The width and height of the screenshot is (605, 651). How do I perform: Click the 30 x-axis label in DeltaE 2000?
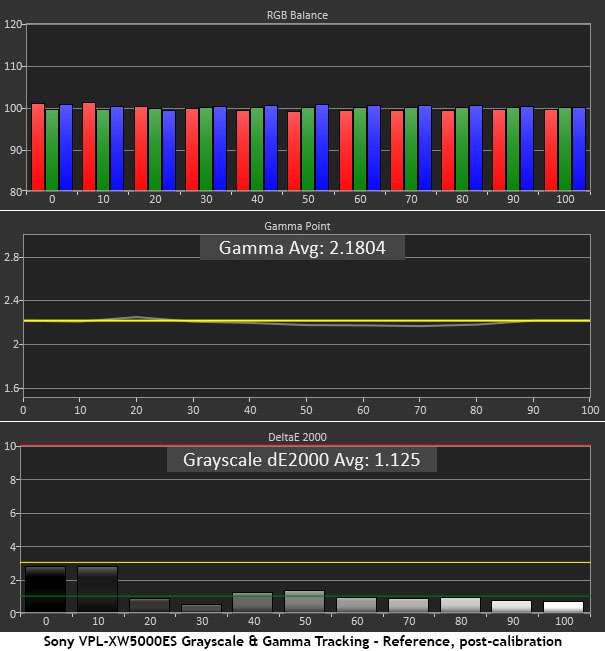pyautogui.click(x=202, y=621)
